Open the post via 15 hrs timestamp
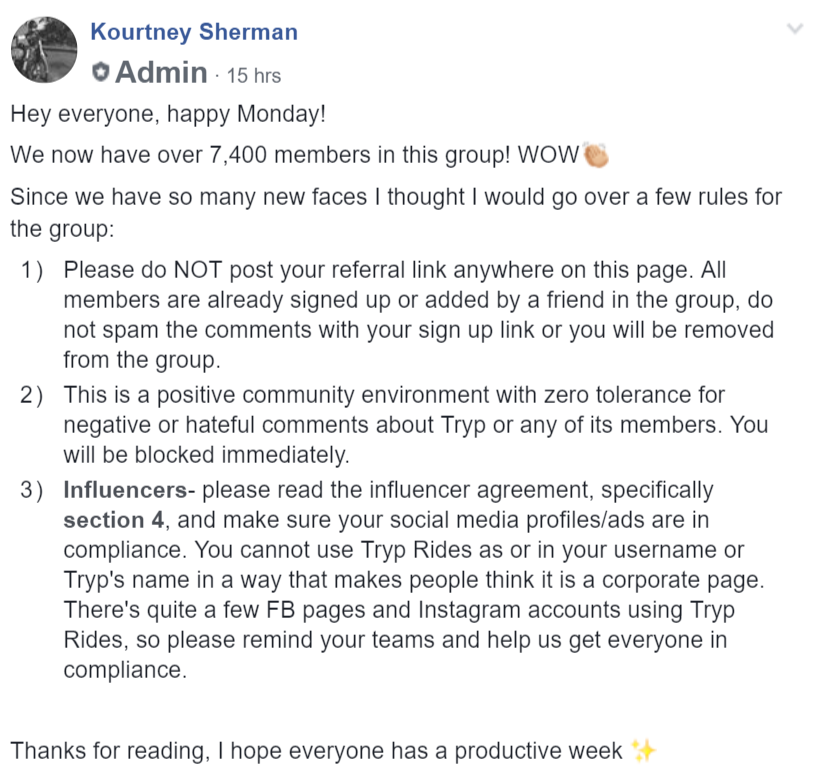This screenshot has width=815, height=766. point(254,75)
